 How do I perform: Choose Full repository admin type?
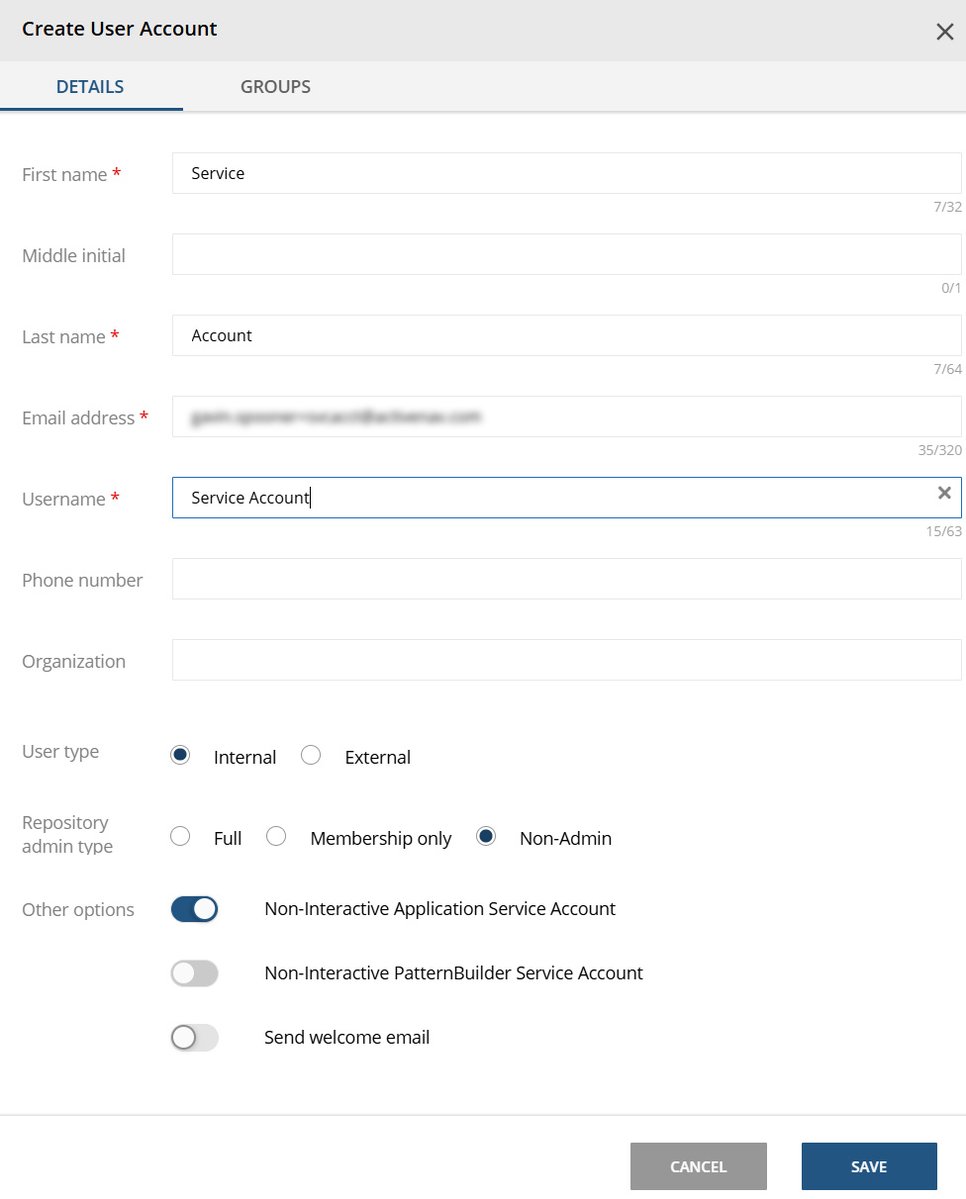tap(180, 835)
